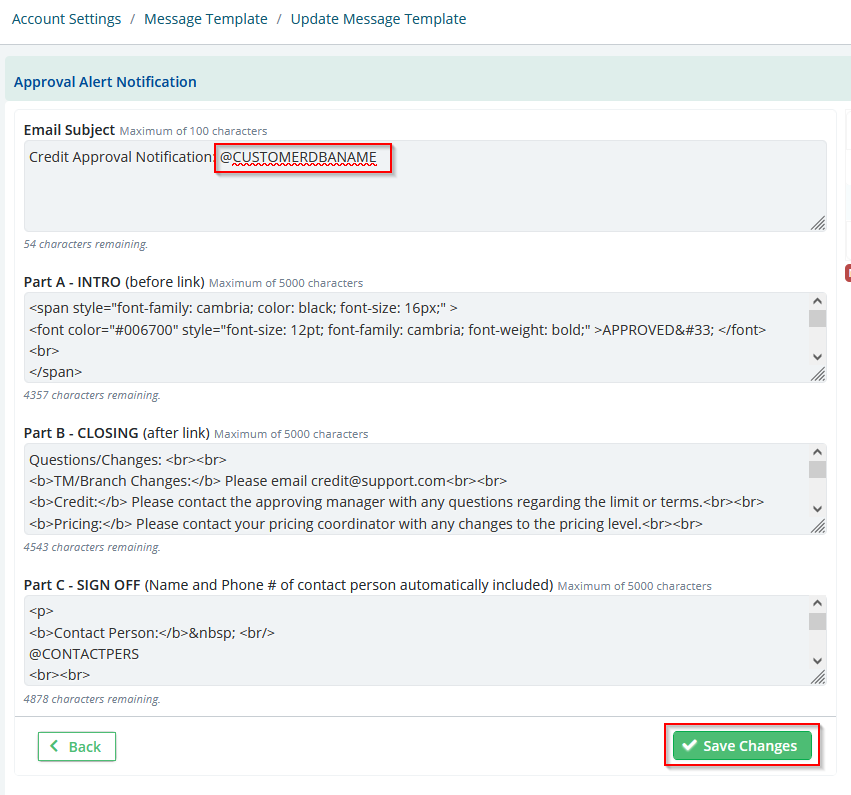Click scroll-up arrow in Part C SIGN OFF box
Screen dimensions: 851x795
[817, 602]
